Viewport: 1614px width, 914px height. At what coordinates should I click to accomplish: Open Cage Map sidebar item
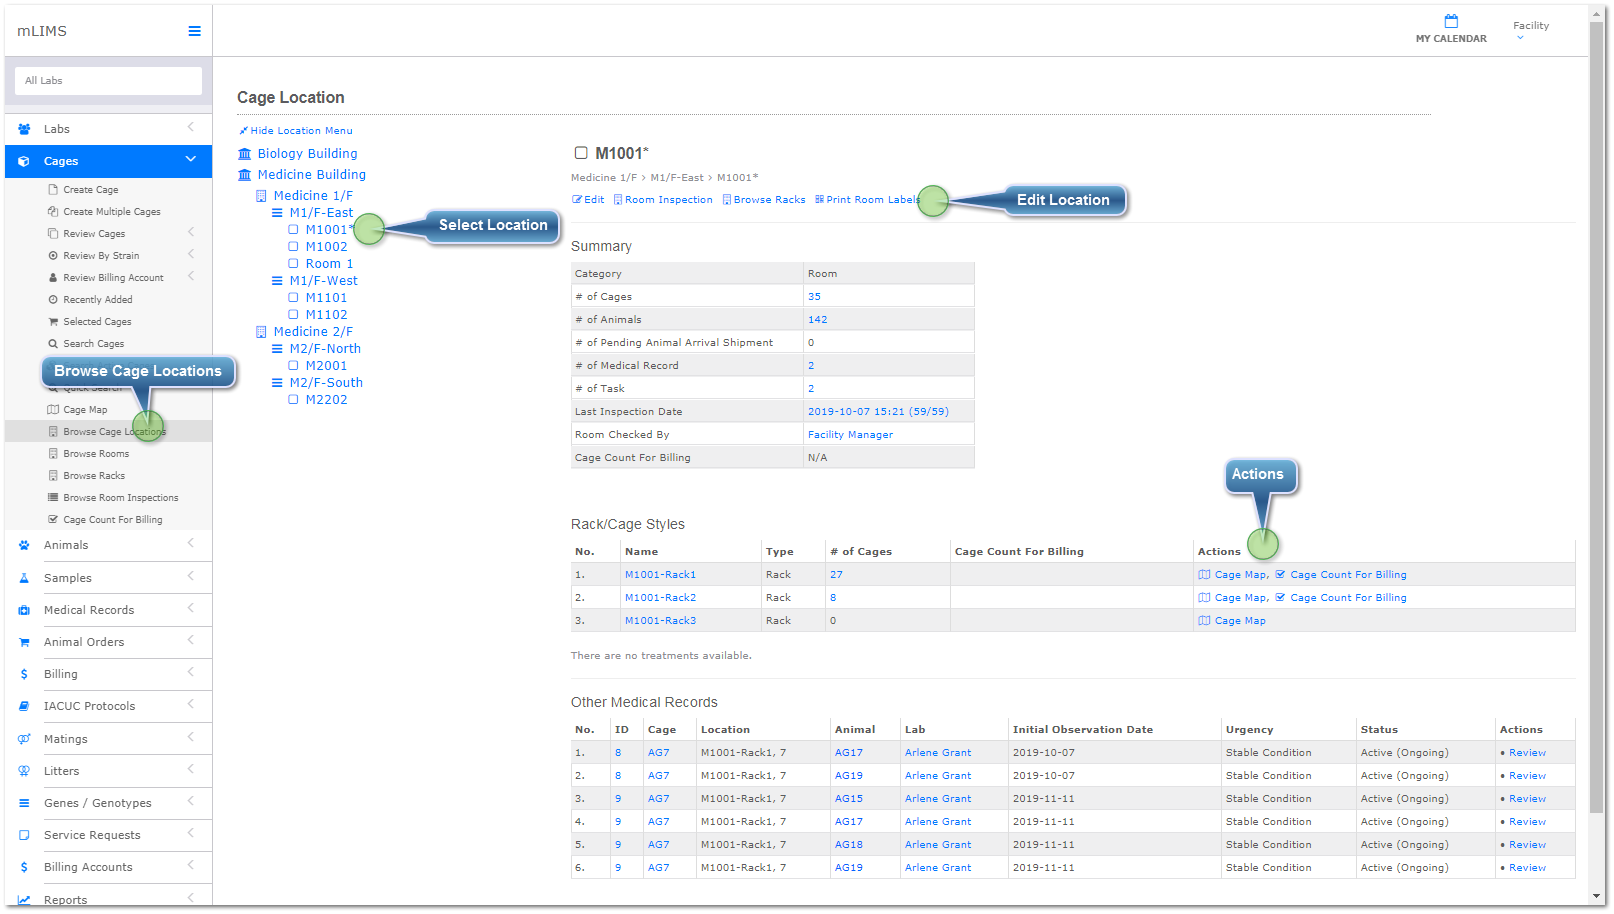tap(85, 410)
